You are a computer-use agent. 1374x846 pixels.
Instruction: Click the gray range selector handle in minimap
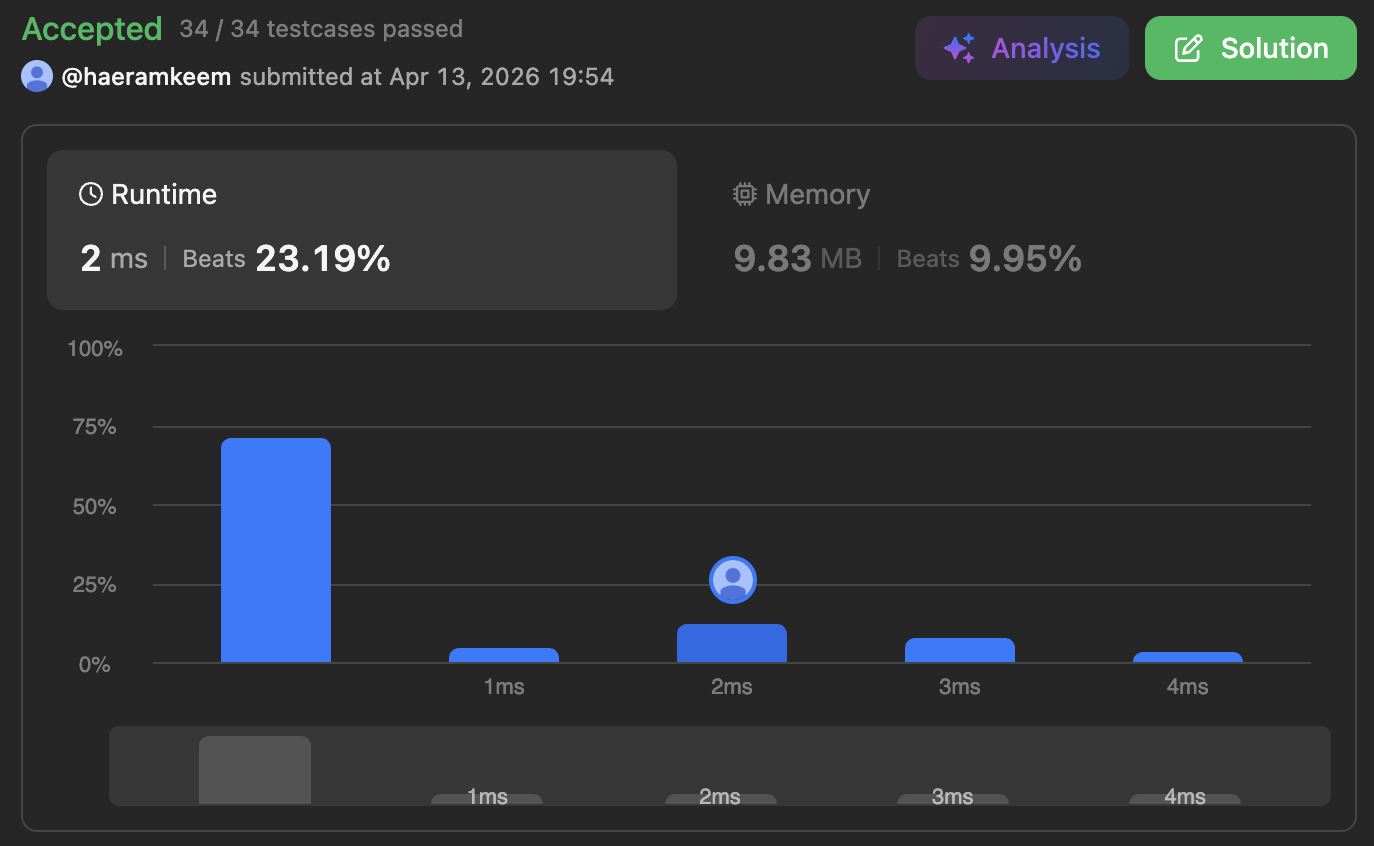click(x=255, y=770)
